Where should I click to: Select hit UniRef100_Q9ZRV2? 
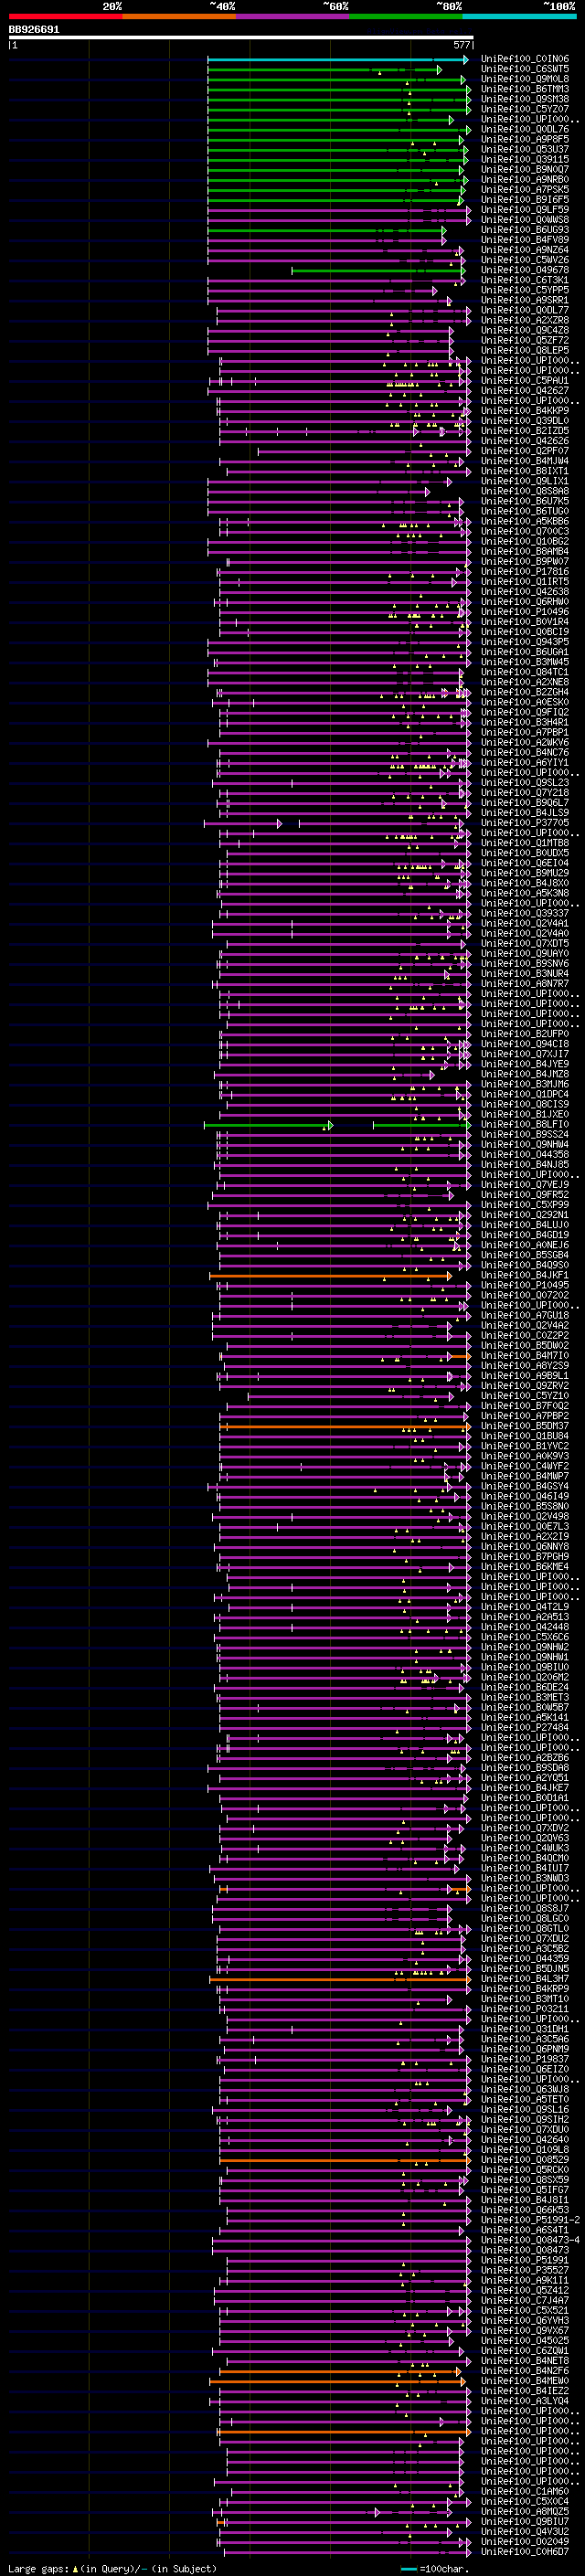pyautogui.click(x=525, y=1385)
